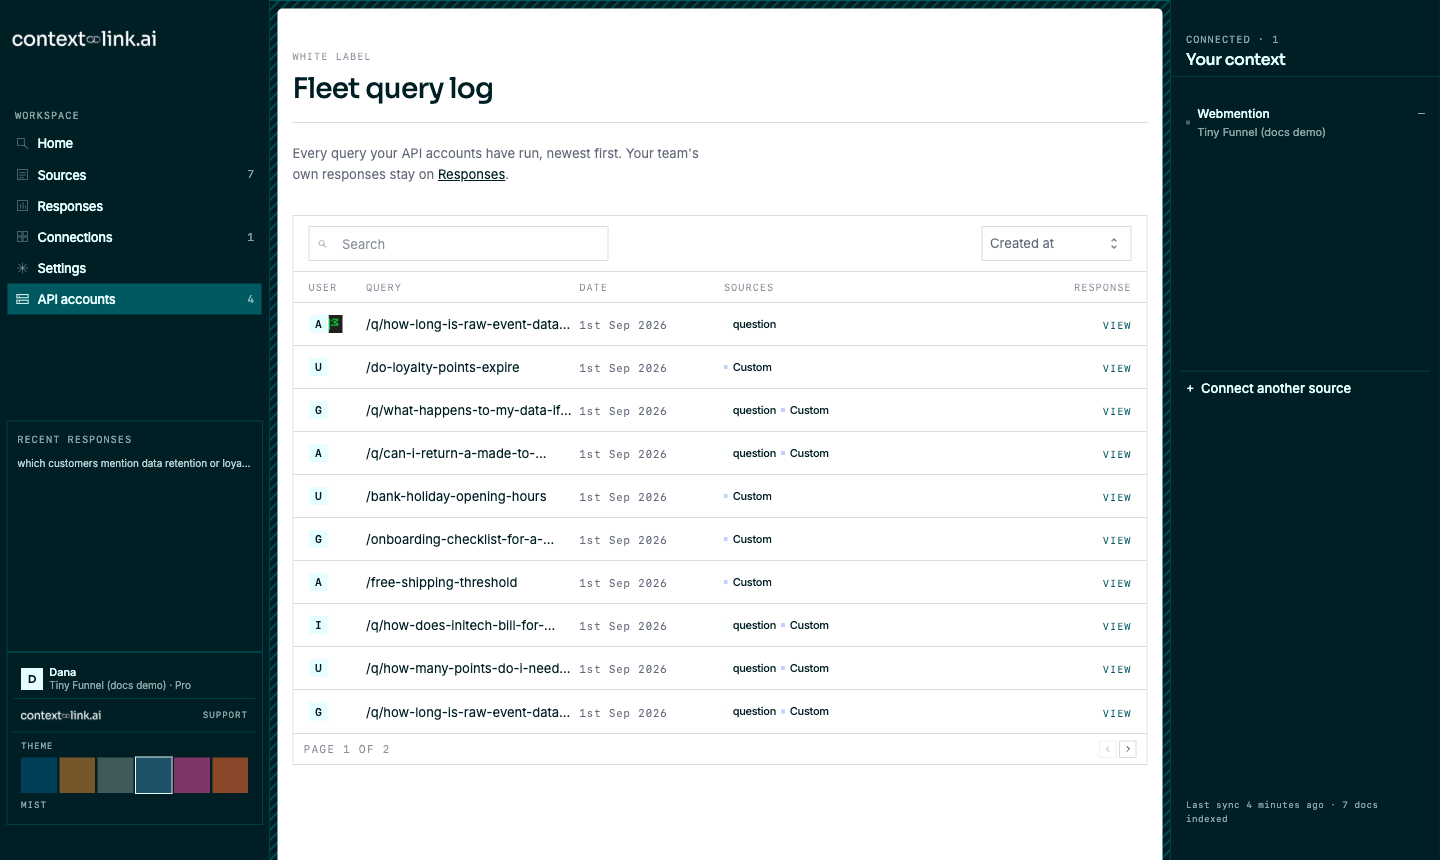Click the /q/how-many-points-do-i-need query
1440x860 pixels.
pos(468,668)
